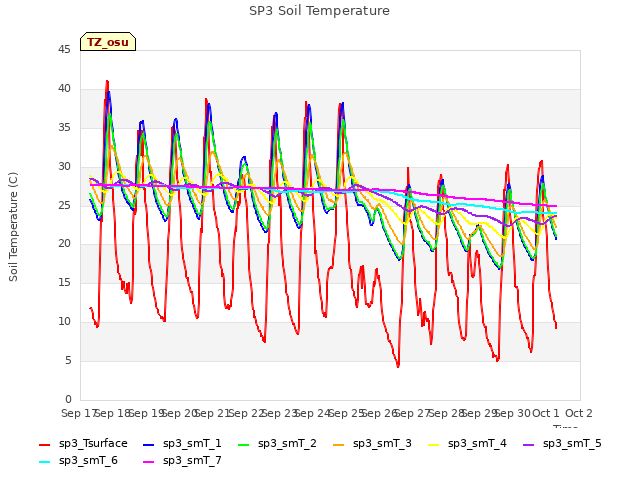The image size is (640, 480).
Task: Toggle the sp3_smT_1 legend entry
Action: click(x=182, y=444)
